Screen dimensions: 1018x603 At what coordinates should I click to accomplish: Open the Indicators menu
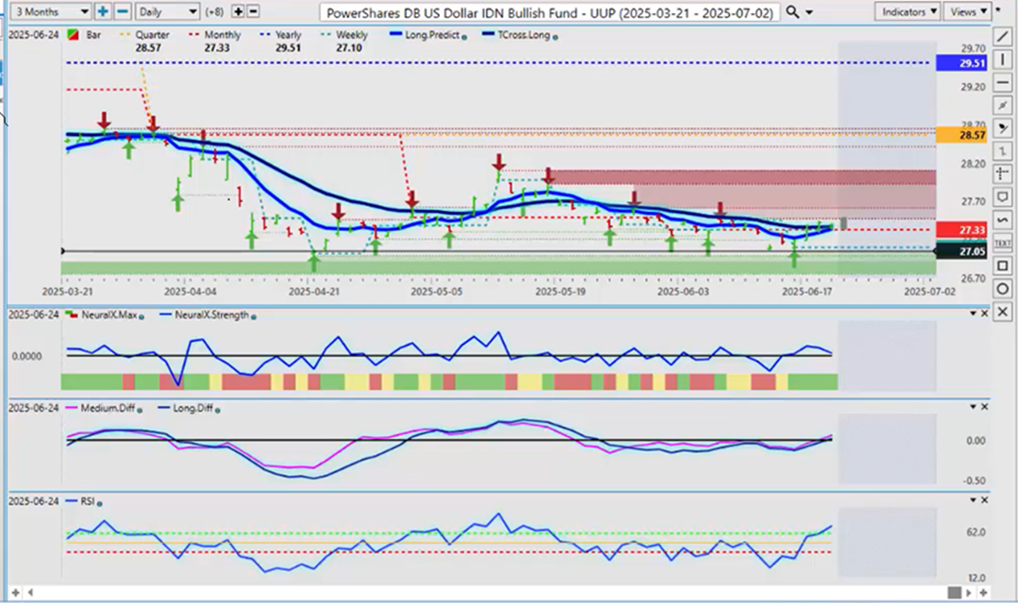908,12
